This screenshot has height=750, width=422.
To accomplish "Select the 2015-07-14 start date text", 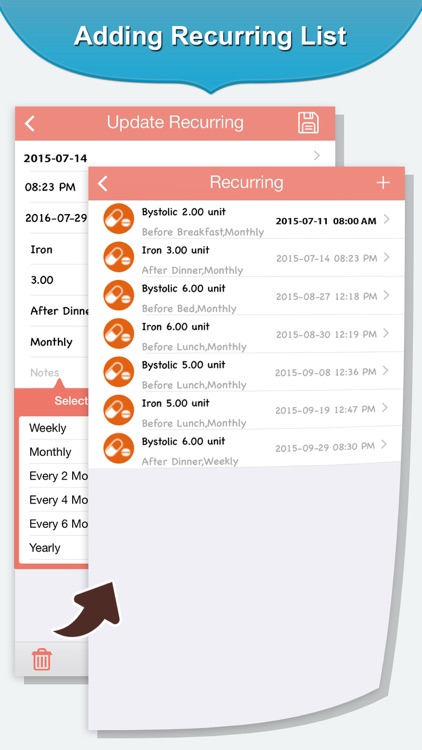I will pos(56,158).
